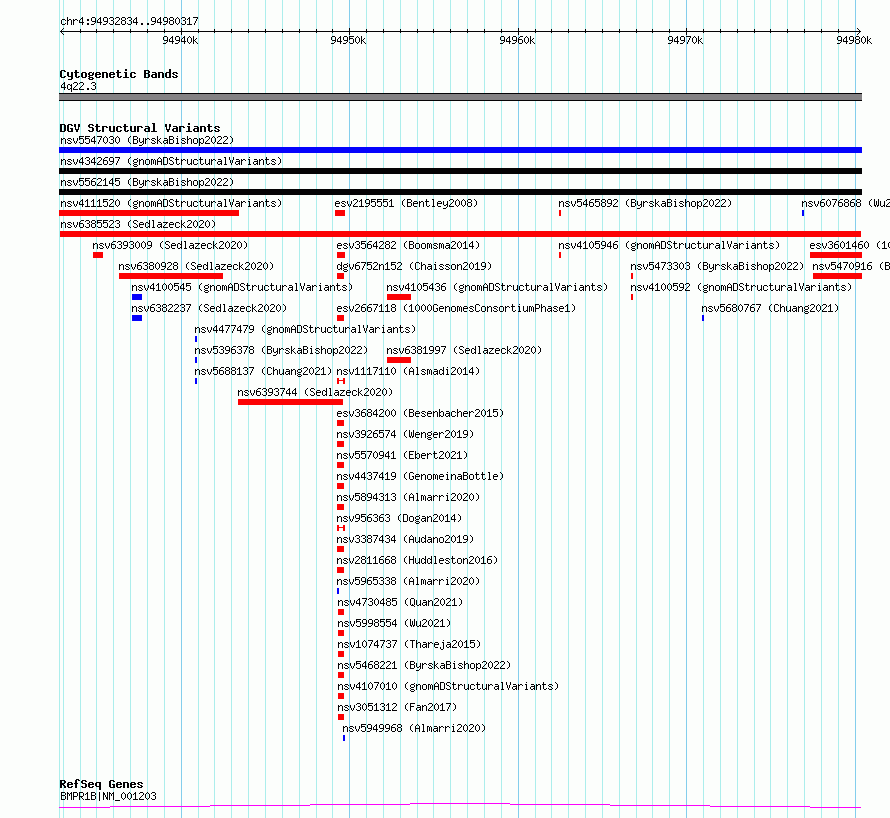
Task: Select the red nsv5470916 variant bar
Action: pyautogui.click(x=837, y=276)
